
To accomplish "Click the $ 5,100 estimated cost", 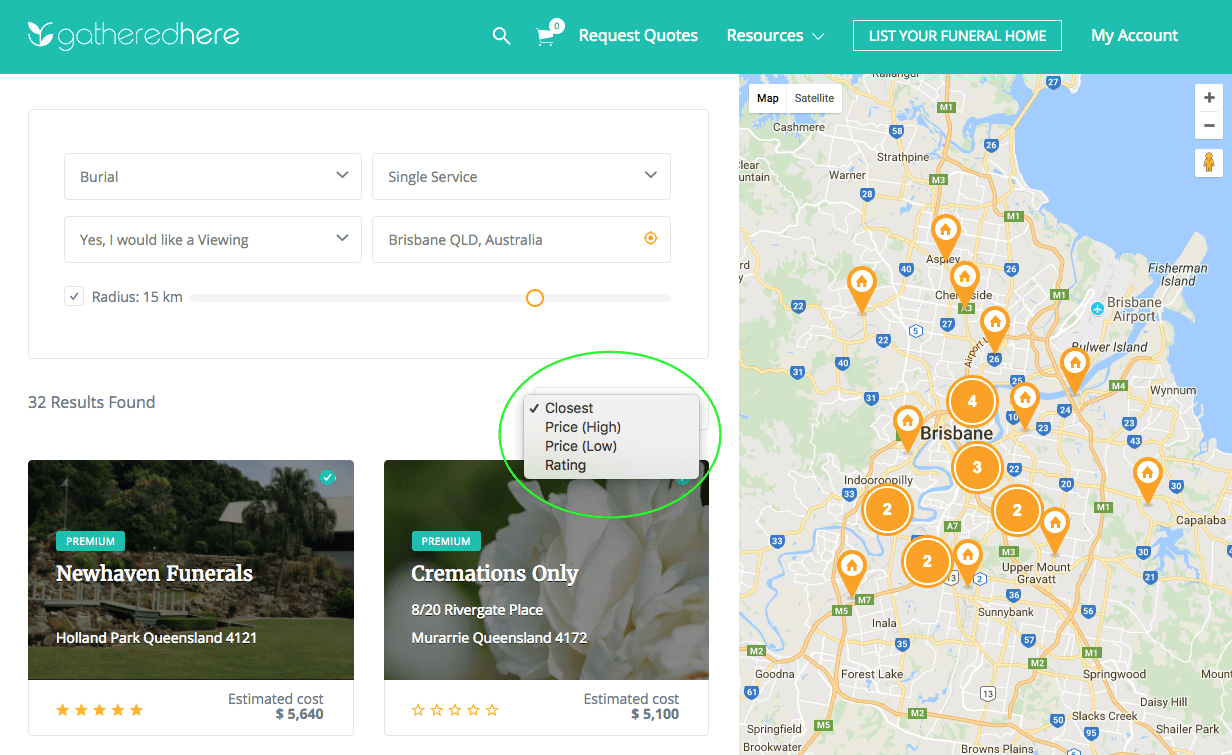I will (x=655, y=714).
